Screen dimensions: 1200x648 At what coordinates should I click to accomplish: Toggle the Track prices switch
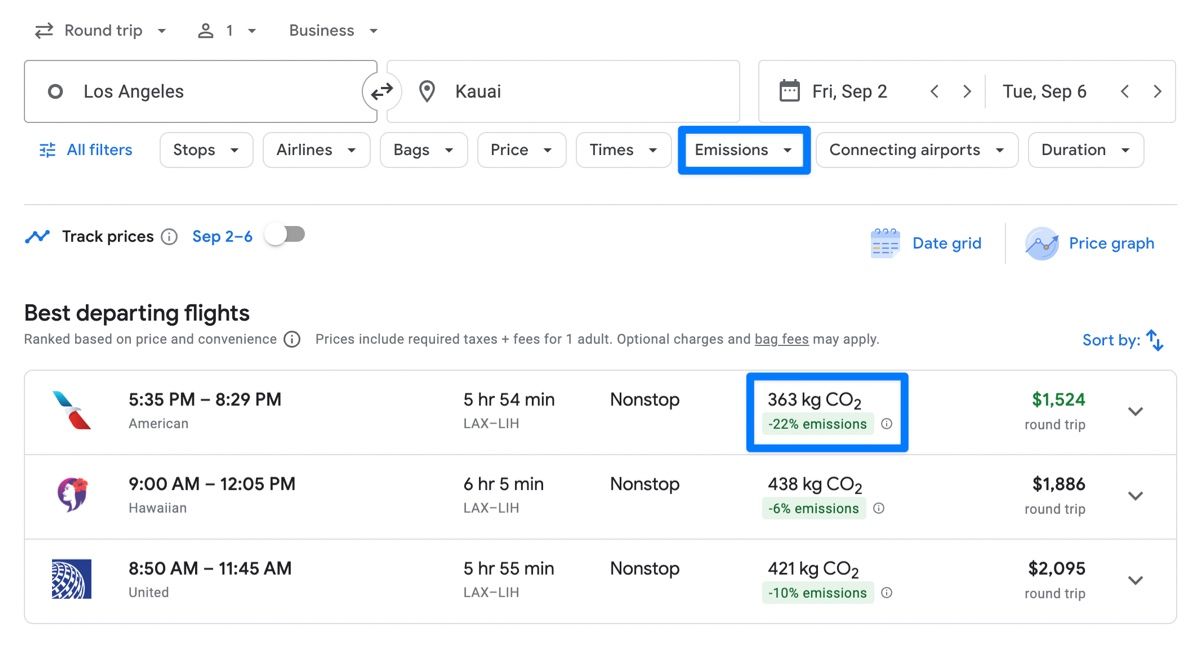284,235
